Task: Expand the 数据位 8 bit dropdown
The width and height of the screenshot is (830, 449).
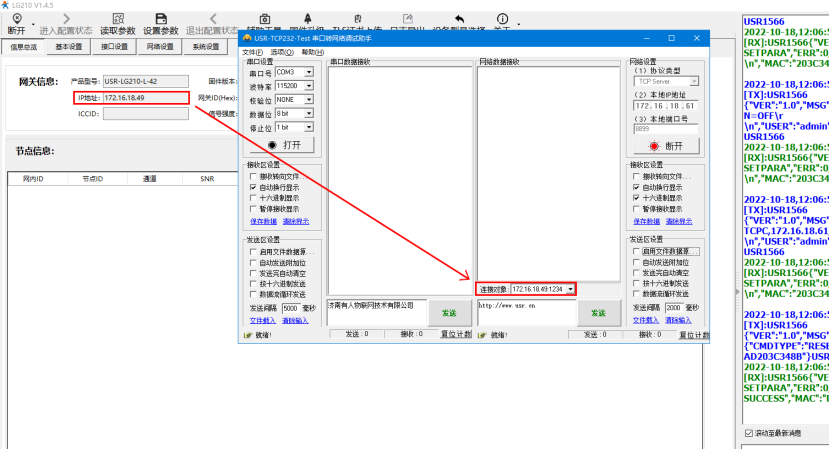Action: (309, 113)
